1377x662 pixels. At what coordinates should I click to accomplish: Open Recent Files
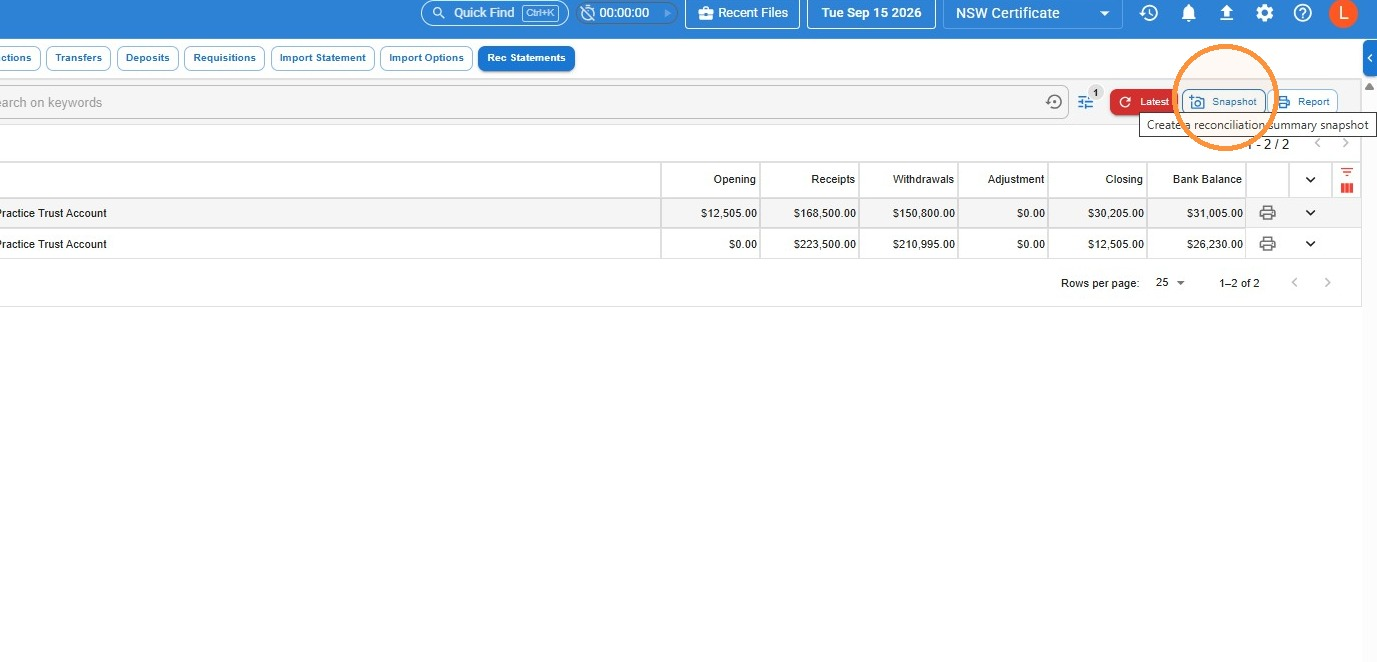pos(742,13)
